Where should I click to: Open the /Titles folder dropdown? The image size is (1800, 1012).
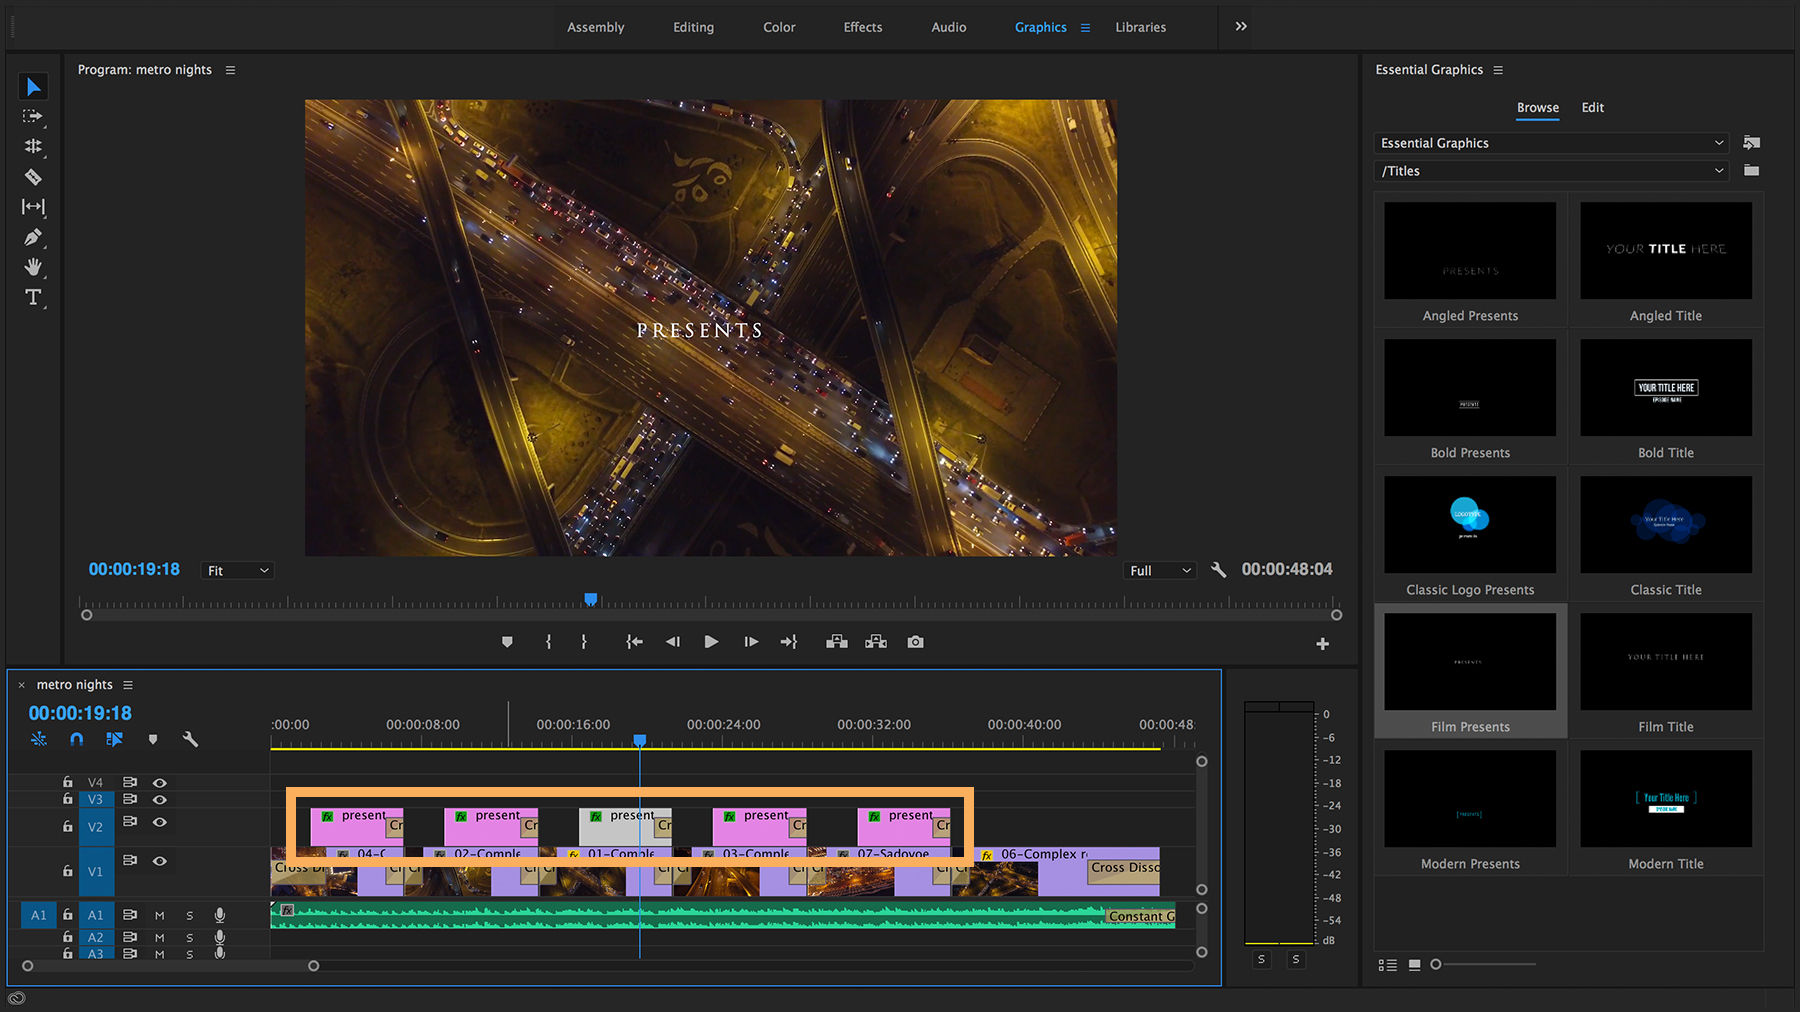pos(1550,170)
